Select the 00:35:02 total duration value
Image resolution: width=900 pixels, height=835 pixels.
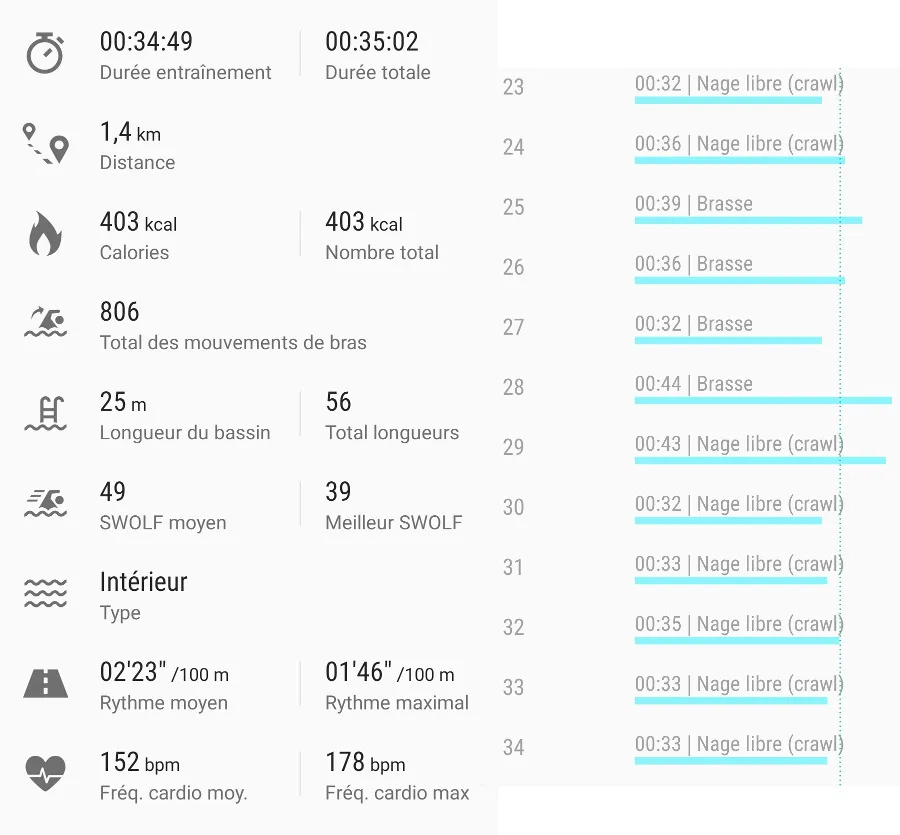(x=371, y=42)
